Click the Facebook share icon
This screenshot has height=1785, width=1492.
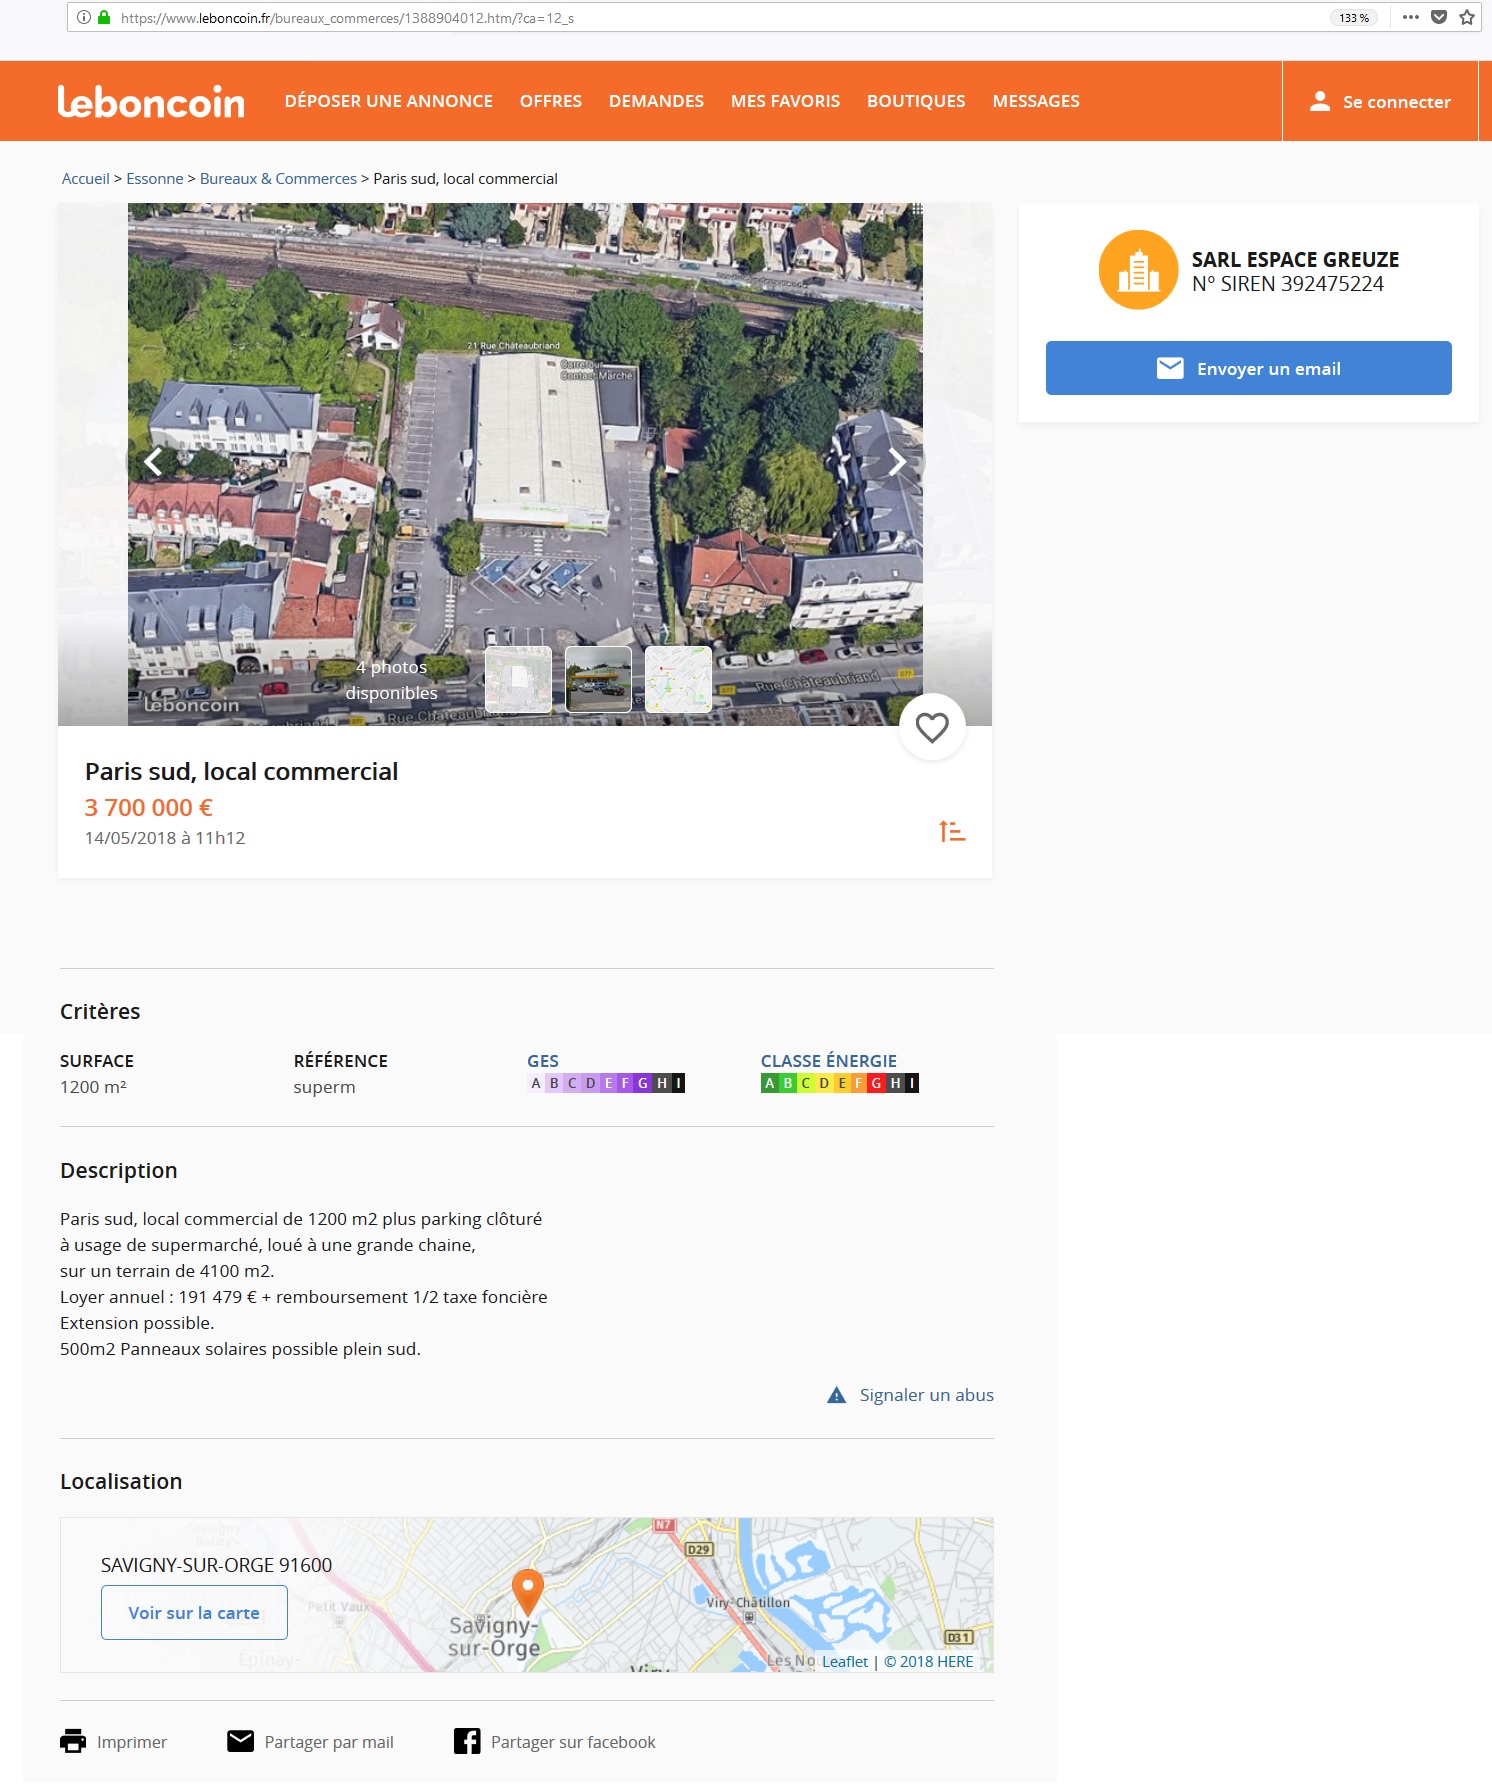point(467,1741)
